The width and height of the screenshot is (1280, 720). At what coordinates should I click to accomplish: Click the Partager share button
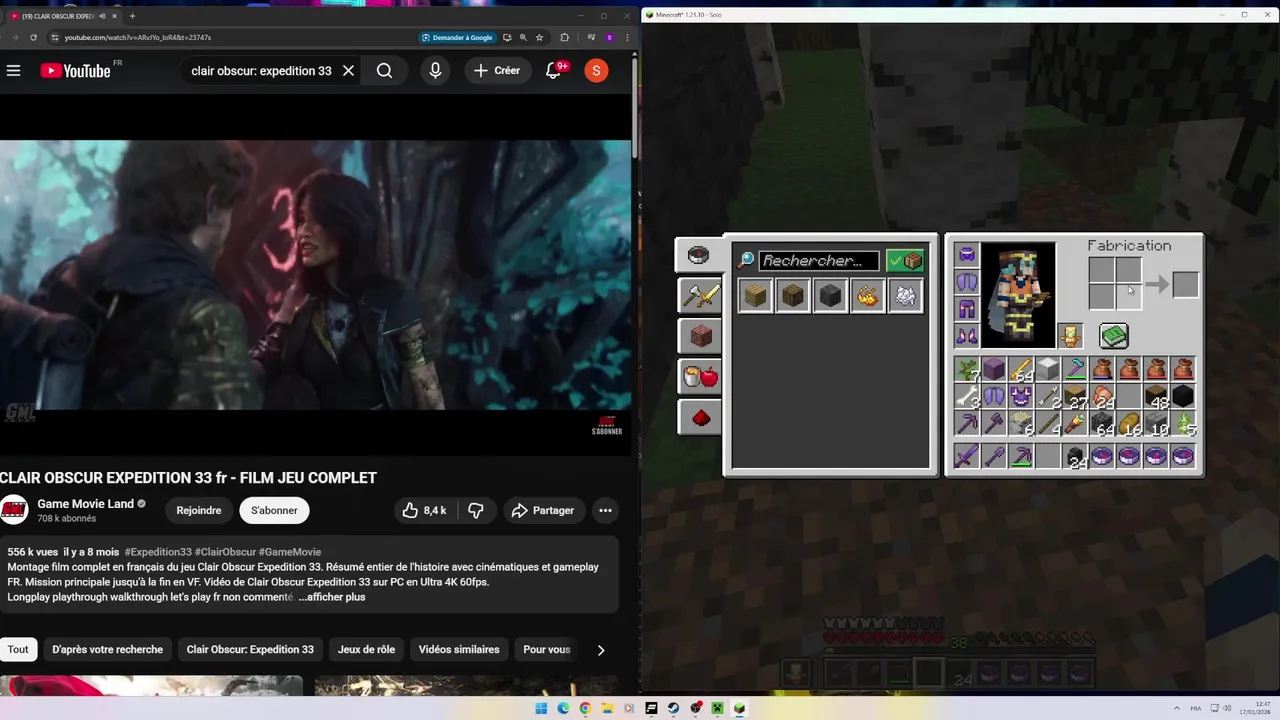click(542, 510)
